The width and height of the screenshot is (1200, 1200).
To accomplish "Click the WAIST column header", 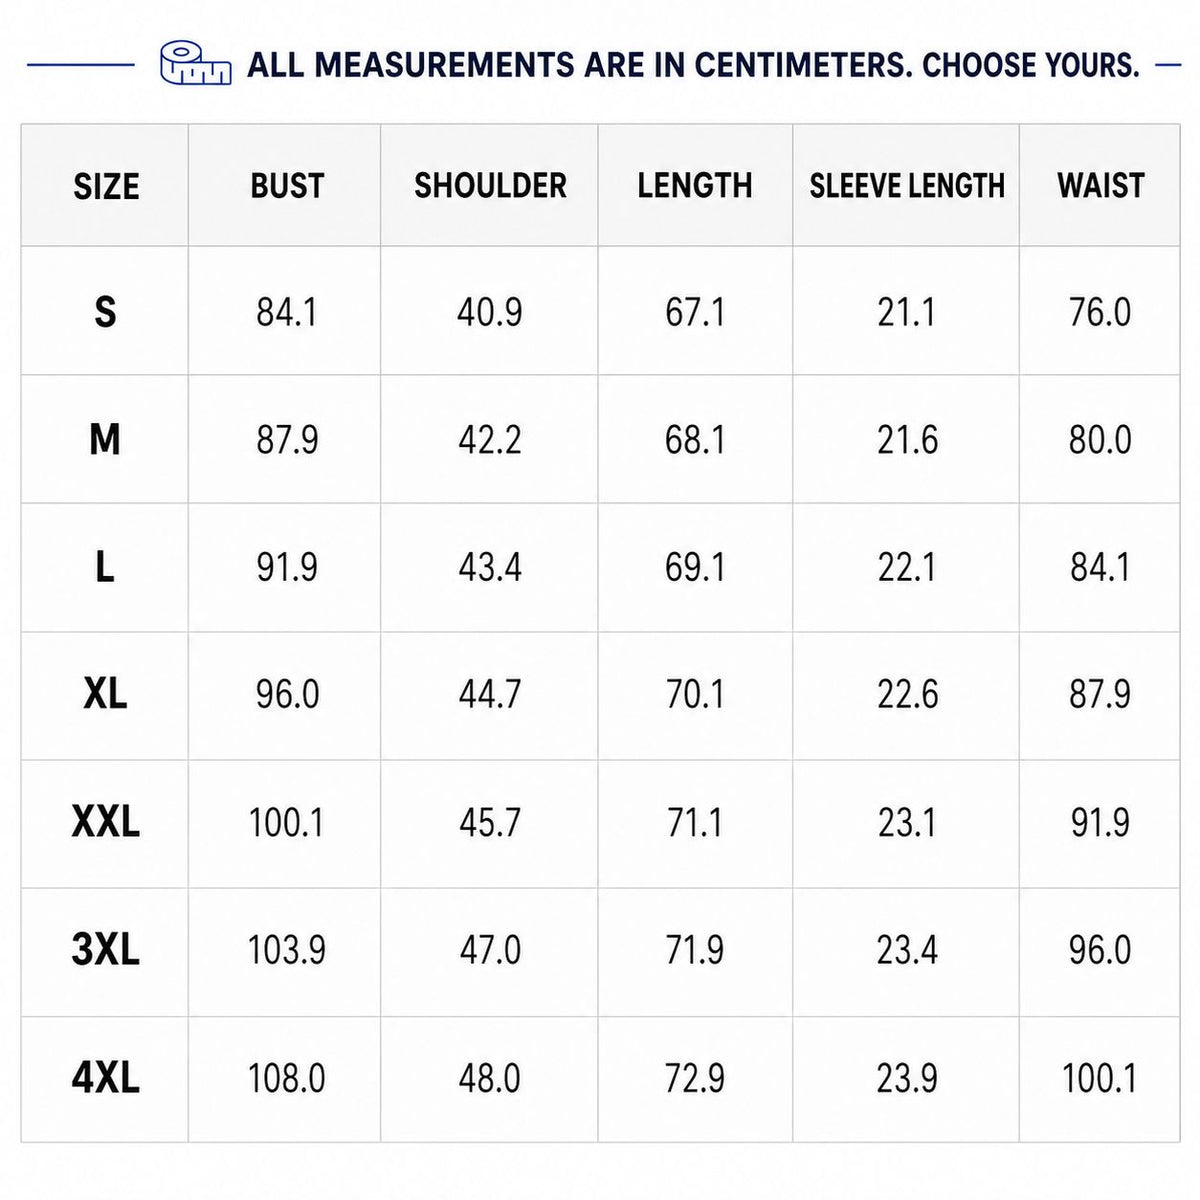I will (1100, 186).
